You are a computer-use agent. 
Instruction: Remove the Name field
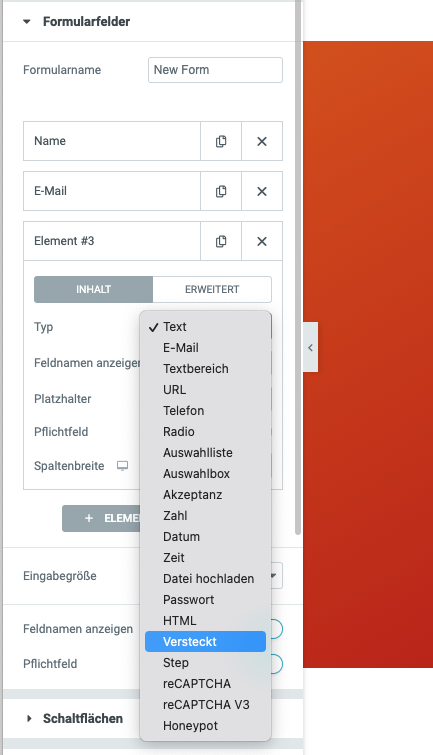pos(262,141)
